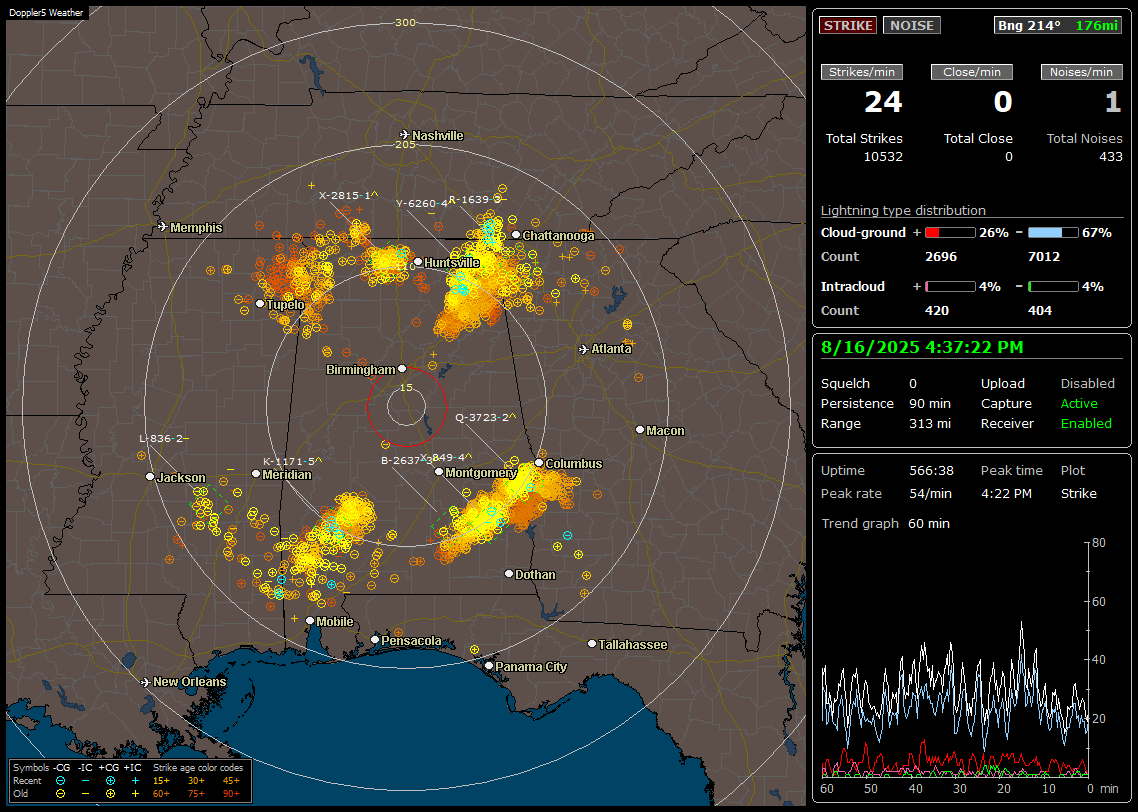Select the Huntsville city dot
Image resolution: width=1138 pixels, height=812 pixels.
click(x=418, y=262)
